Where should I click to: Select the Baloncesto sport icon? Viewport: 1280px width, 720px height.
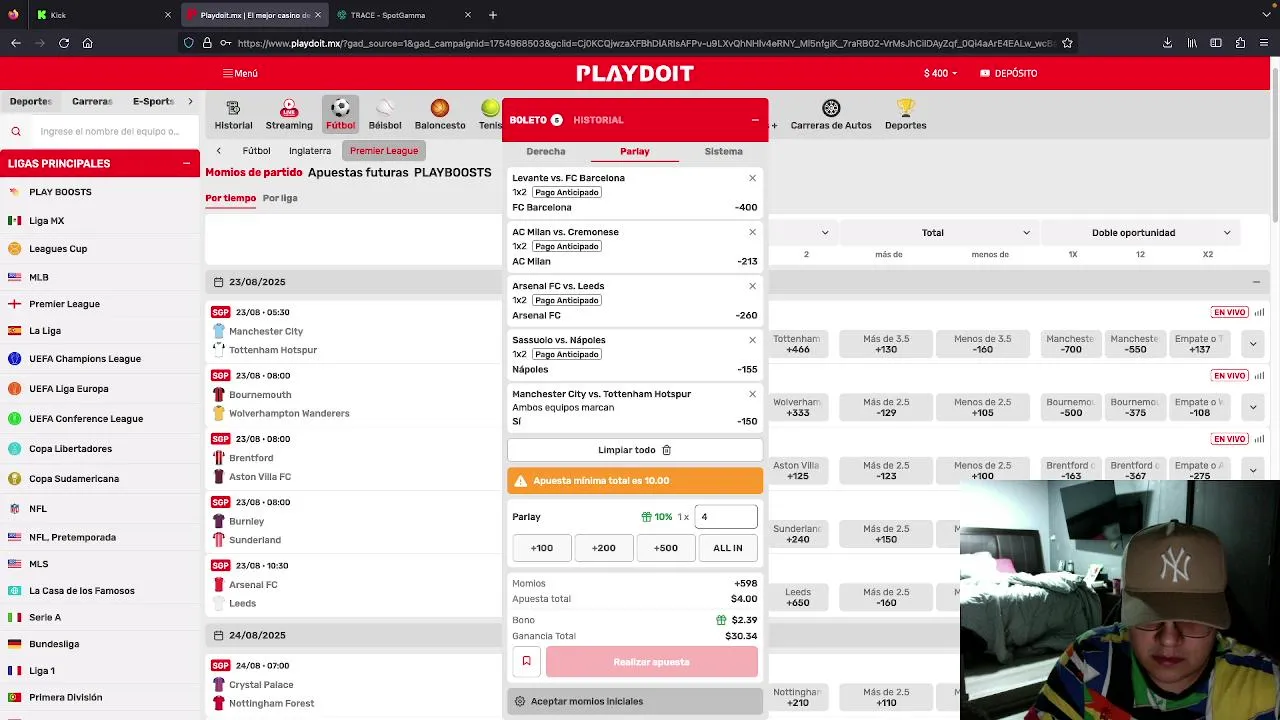(440, 114)
